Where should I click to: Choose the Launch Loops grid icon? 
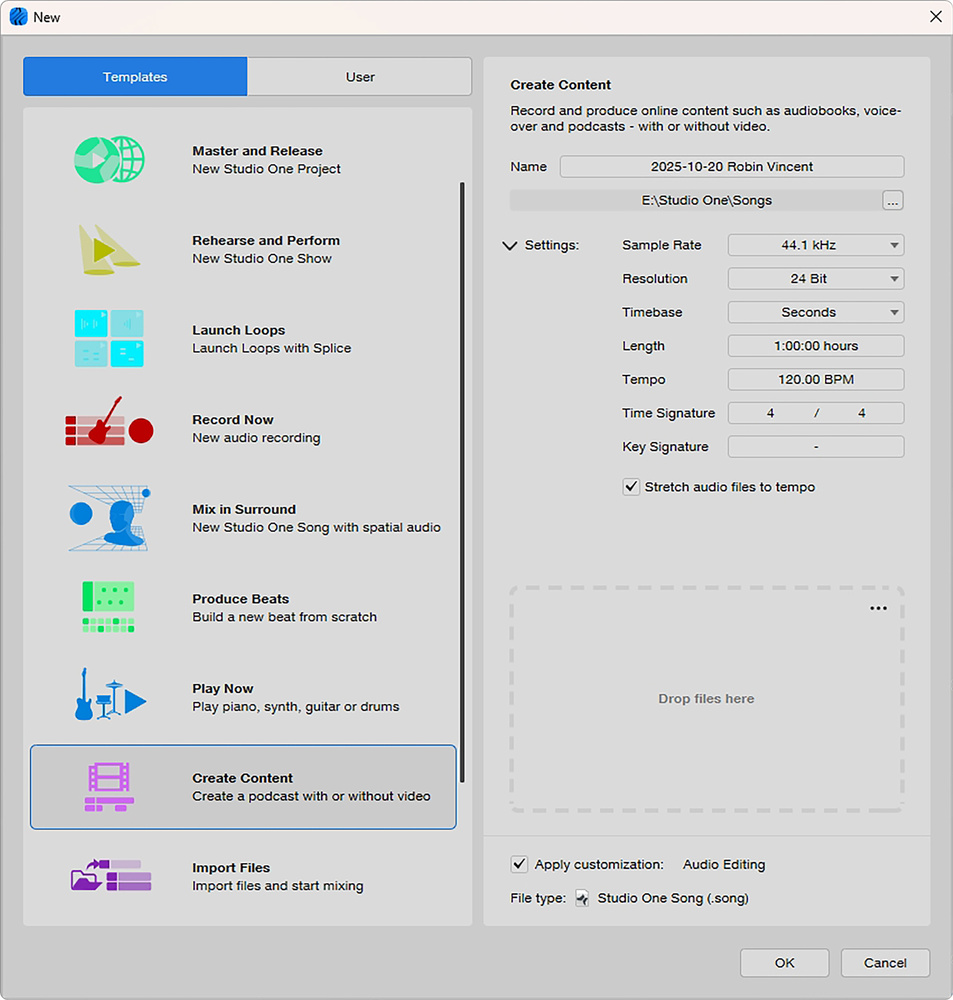109,338
